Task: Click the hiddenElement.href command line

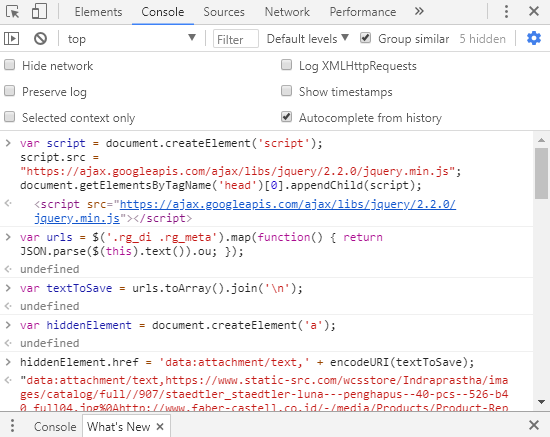Action: [x=247, y=362]
